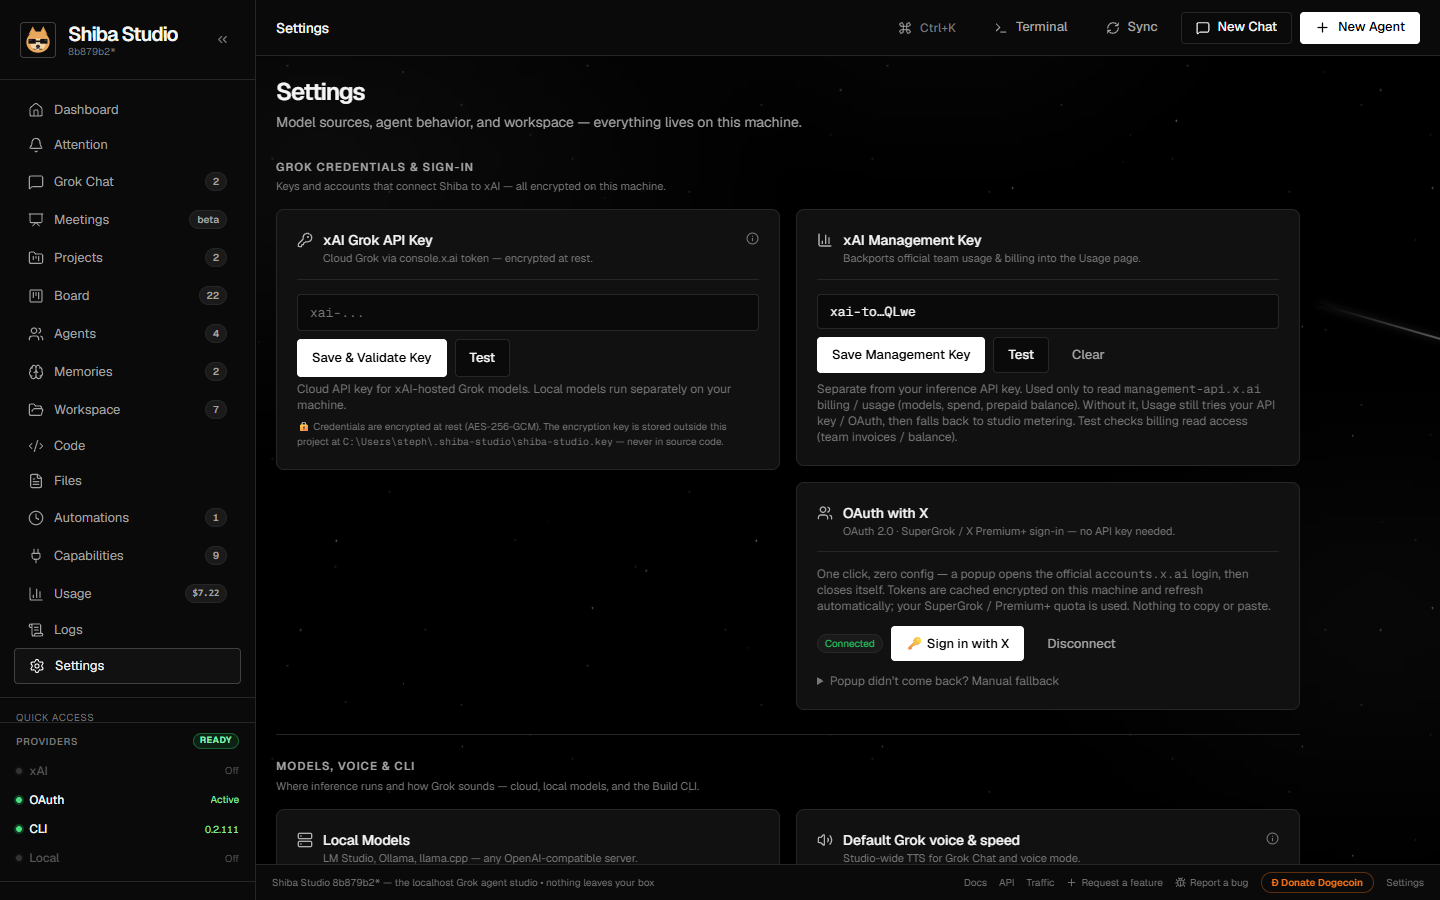1440x900 pixels.
Task: Click the Automations clock icon
Action: pos(36,518)
